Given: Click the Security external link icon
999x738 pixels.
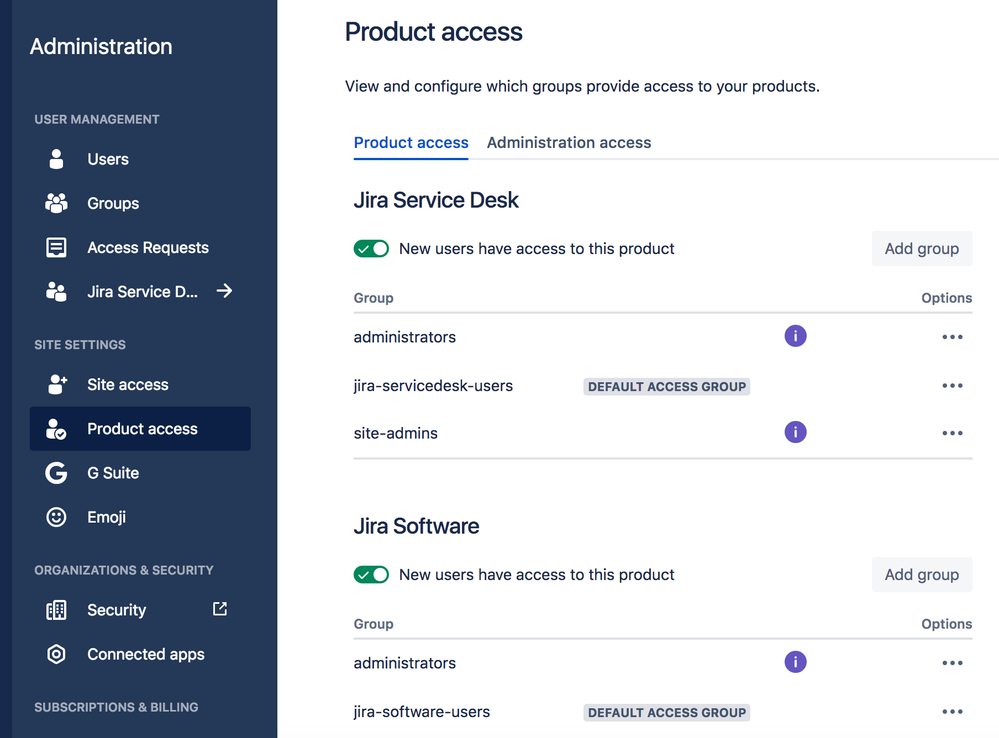Looking at the screenshot, I should click(219, 609).
